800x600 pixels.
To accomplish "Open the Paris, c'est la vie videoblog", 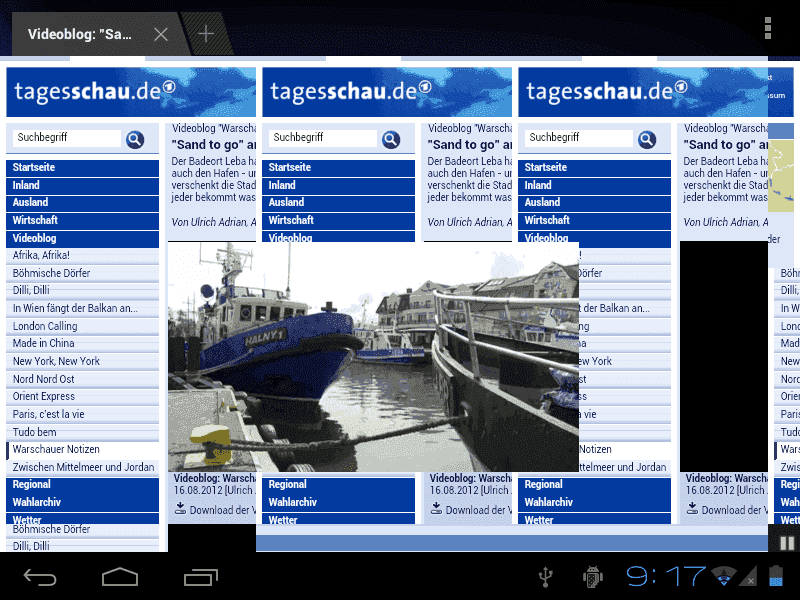I will 83,414.
